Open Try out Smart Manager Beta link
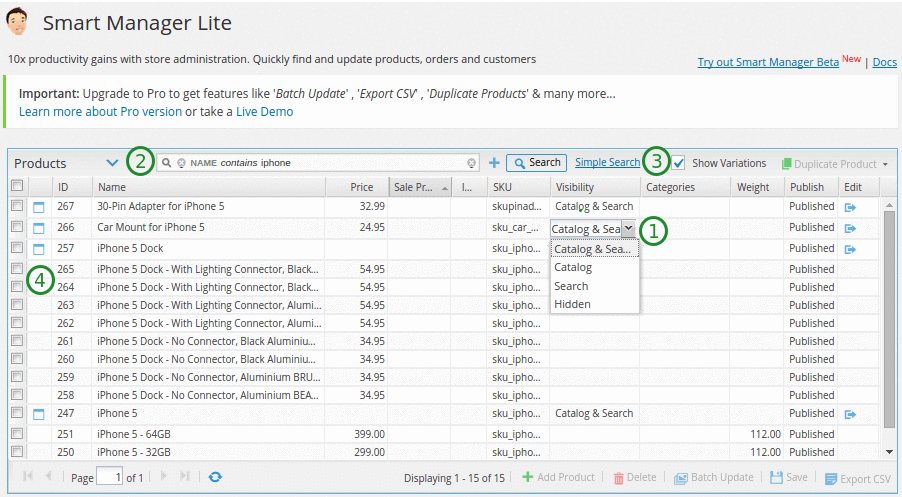Image resolution: width=902 pixels, height=497 pixels. coord(768,62)
